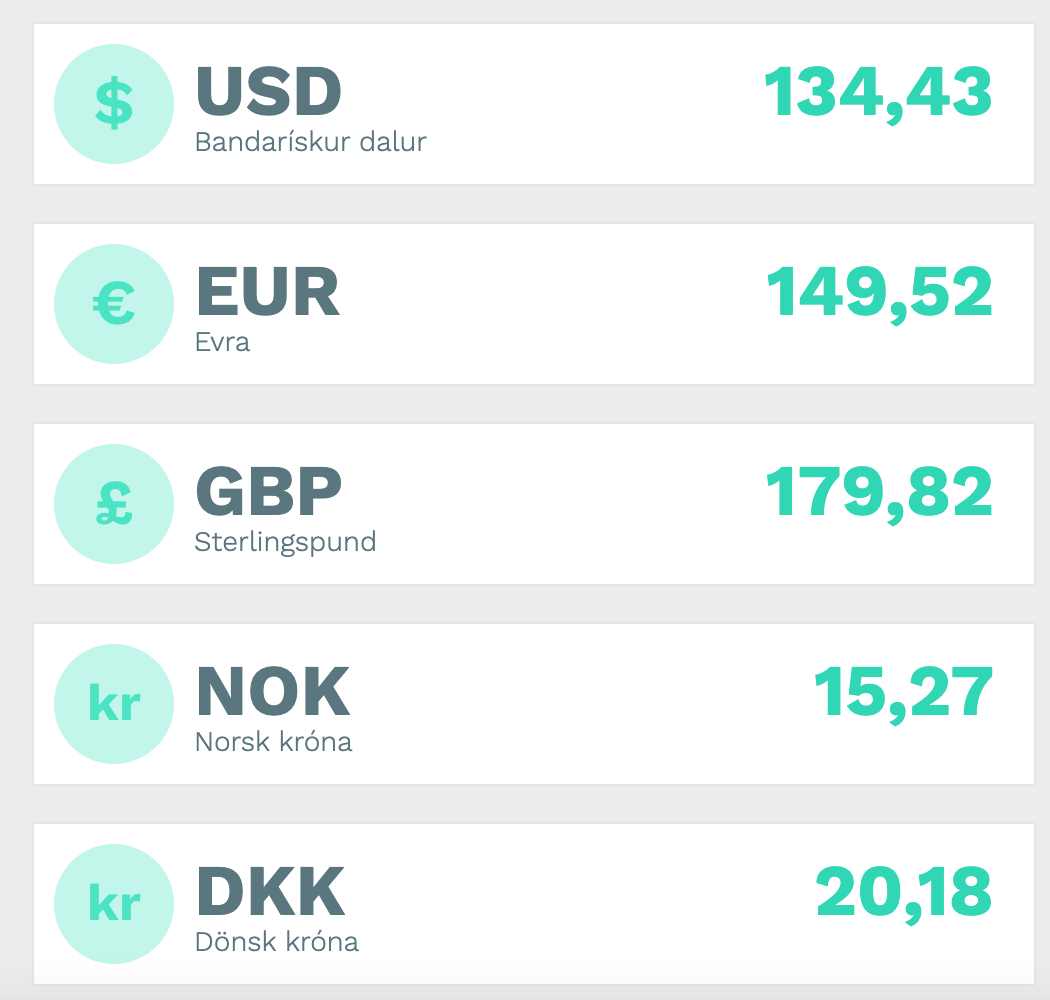Select the NOK currency code label

coord(273,691)
